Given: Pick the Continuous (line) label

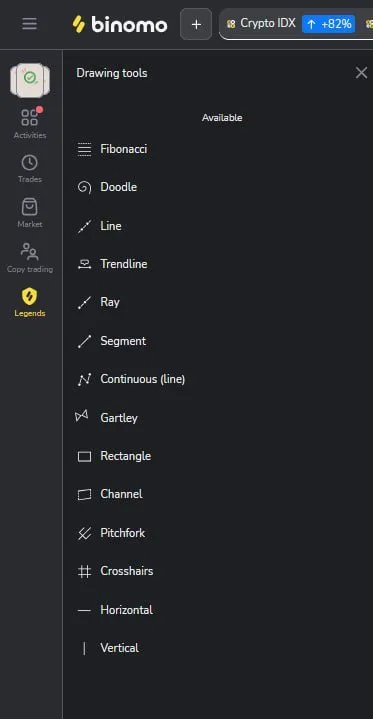Looking at the screenshot, I should click(143, 379).
